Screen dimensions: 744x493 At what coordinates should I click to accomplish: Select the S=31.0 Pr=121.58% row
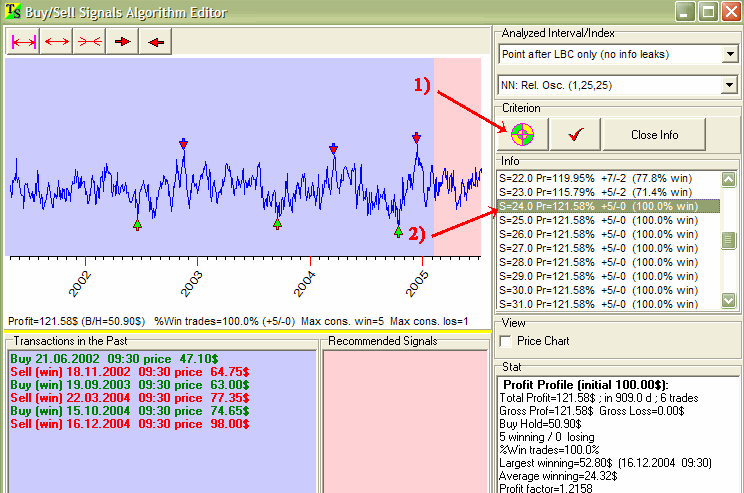[x=608, y=304]
